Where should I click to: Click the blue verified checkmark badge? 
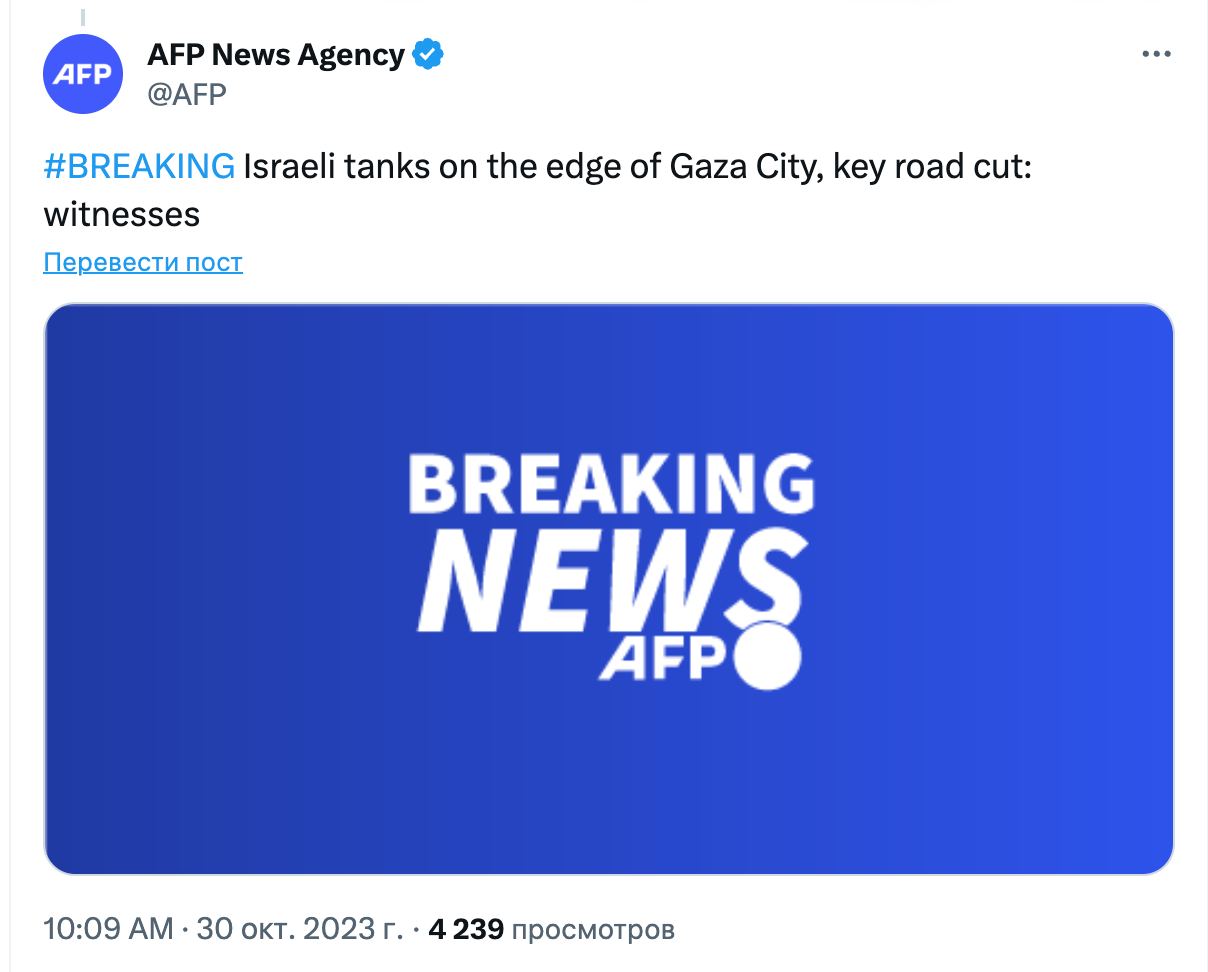428,55
